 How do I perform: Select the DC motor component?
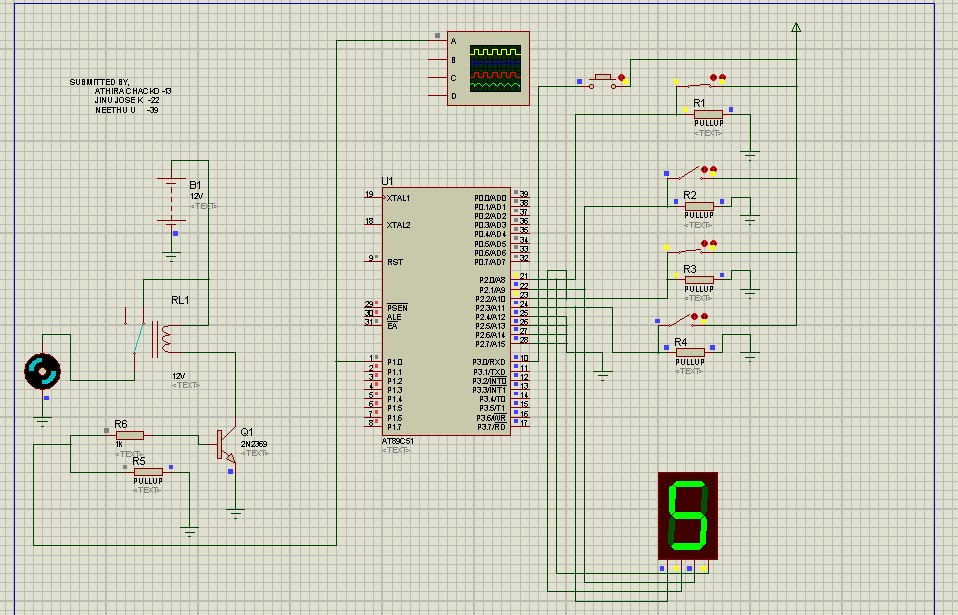pyautogui.click(x=42, y=371)
